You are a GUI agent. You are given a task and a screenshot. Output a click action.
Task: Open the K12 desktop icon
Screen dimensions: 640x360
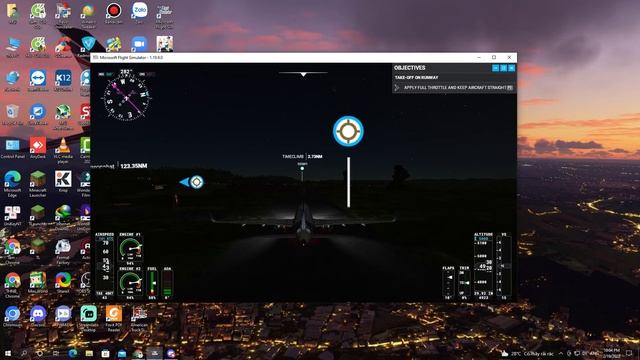click(x=63, y=80)
